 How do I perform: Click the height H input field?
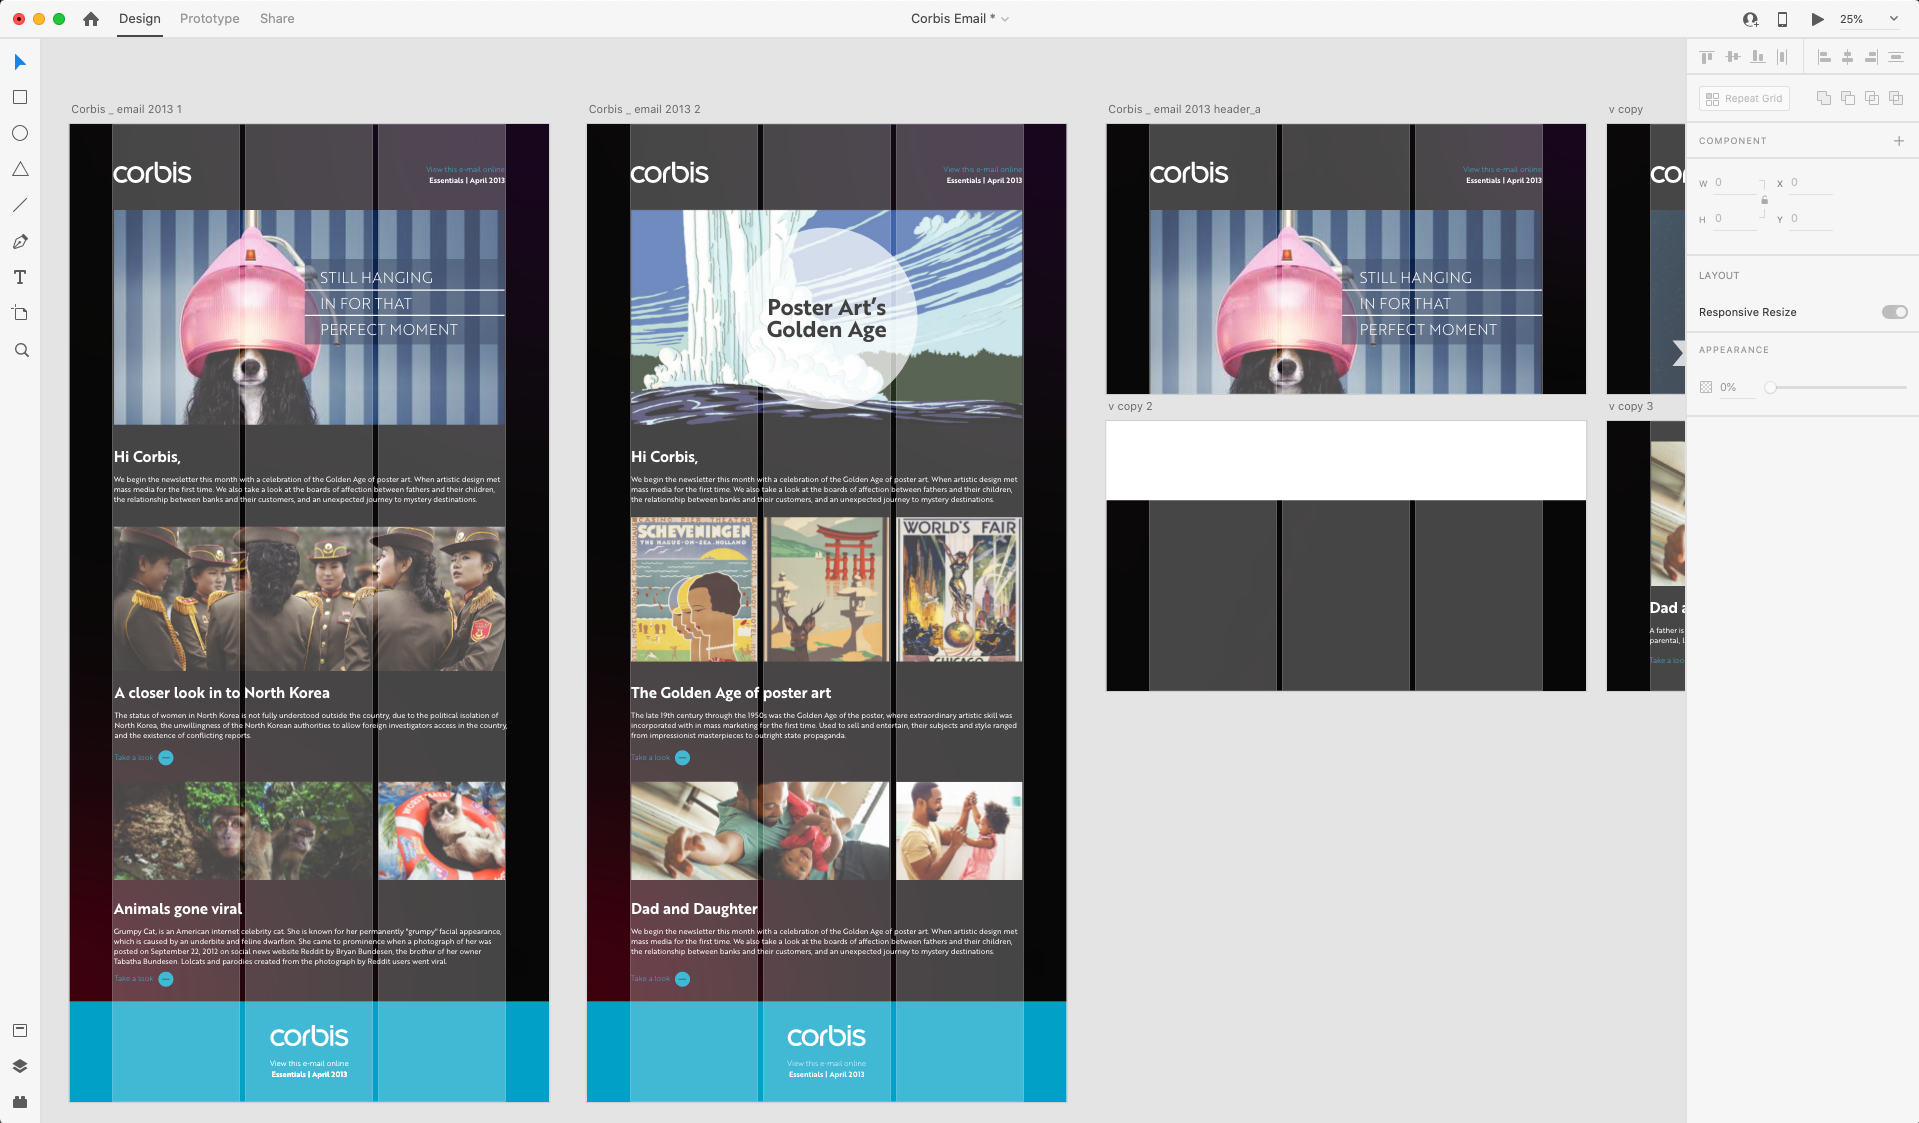(x=1735, y=219)
